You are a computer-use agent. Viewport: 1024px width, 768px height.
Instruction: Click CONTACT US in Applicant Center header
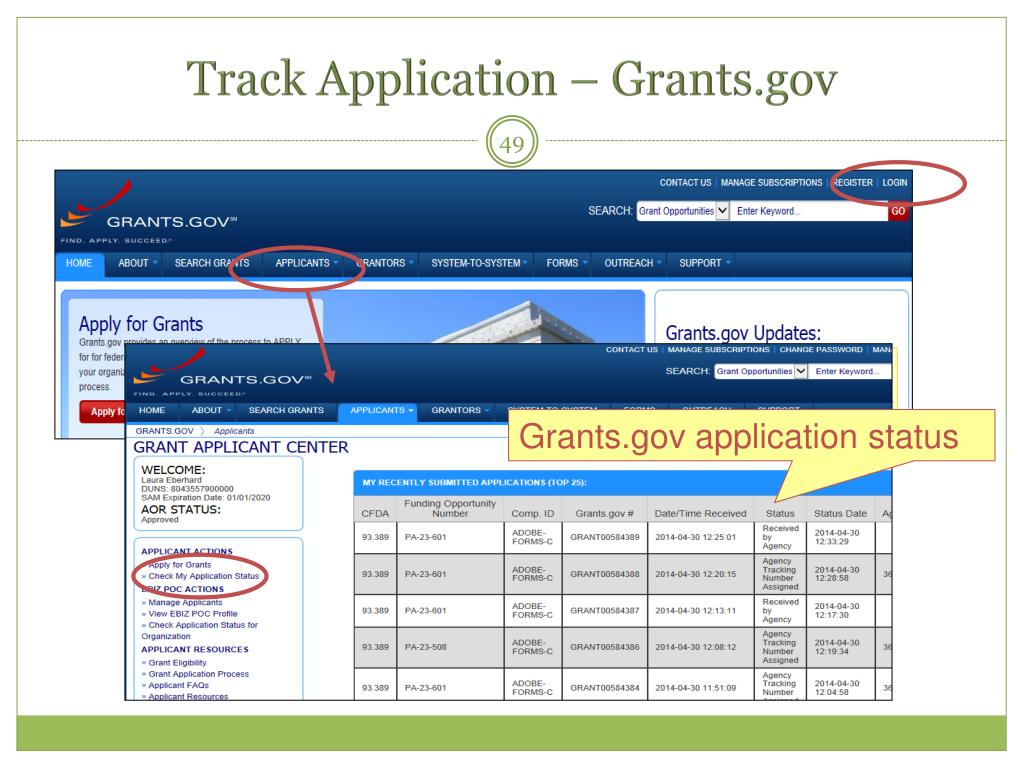pos(632,350)
